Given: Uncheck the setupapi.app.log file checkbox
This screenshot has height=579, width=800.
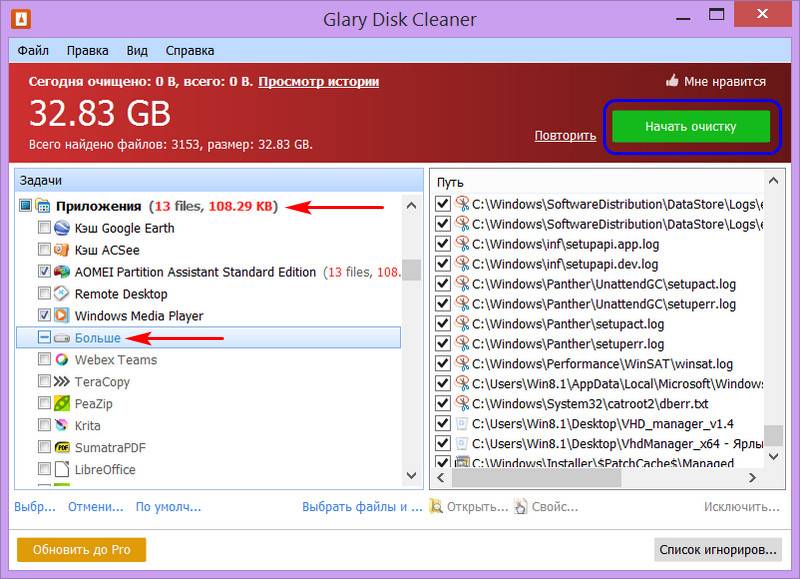Looking at the screenshot, I should (x=443, y=244).
